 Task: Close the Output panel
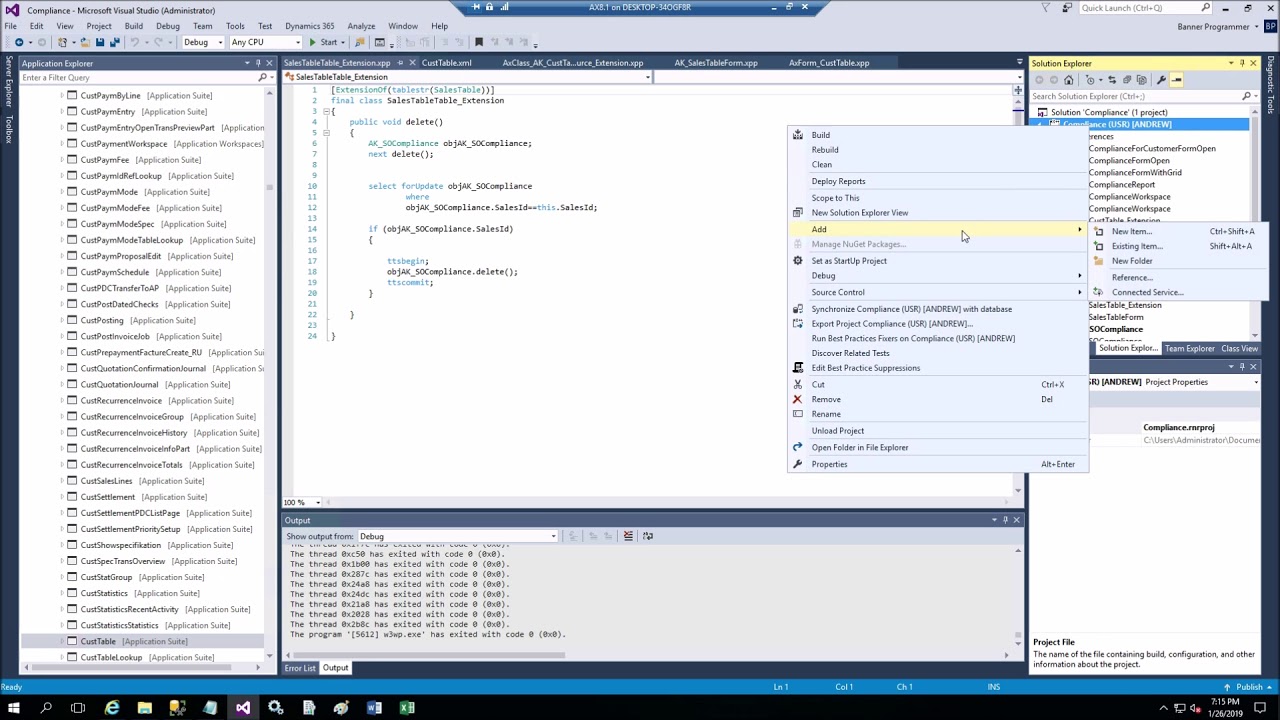(x=1016, y=520)
